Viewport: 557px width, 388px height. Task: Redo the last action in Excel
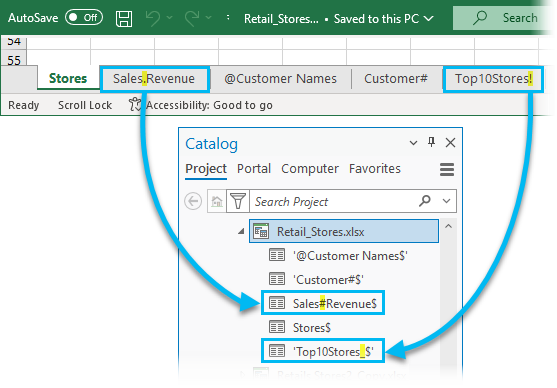click(192, 18)
